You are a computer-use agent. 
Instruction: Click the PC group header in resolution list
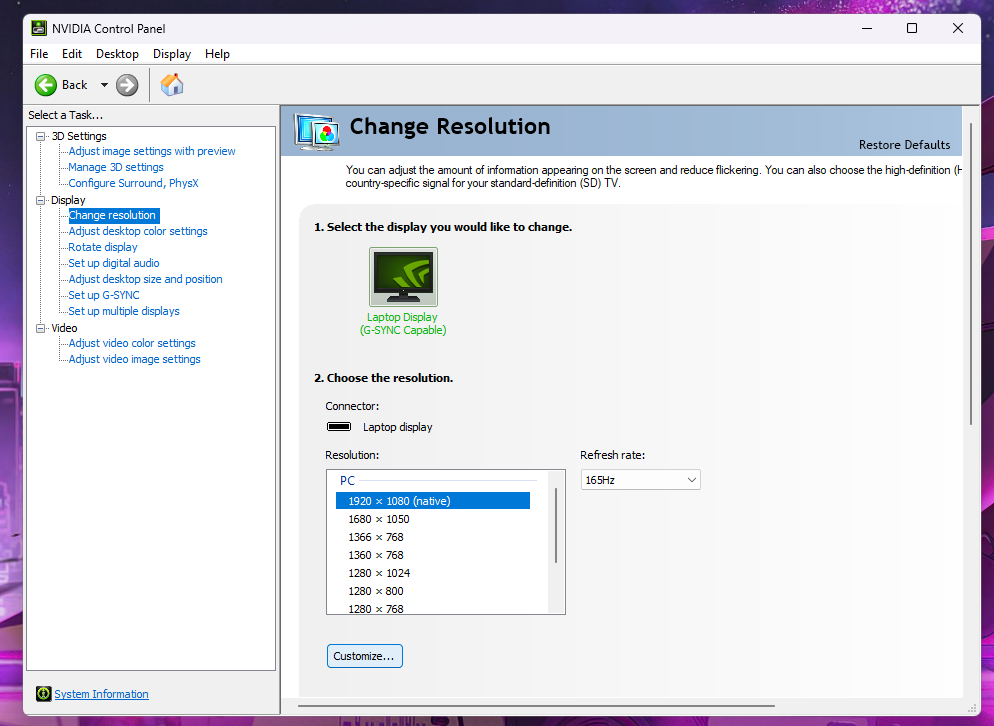pyautogui.click(x=347, y=481)
